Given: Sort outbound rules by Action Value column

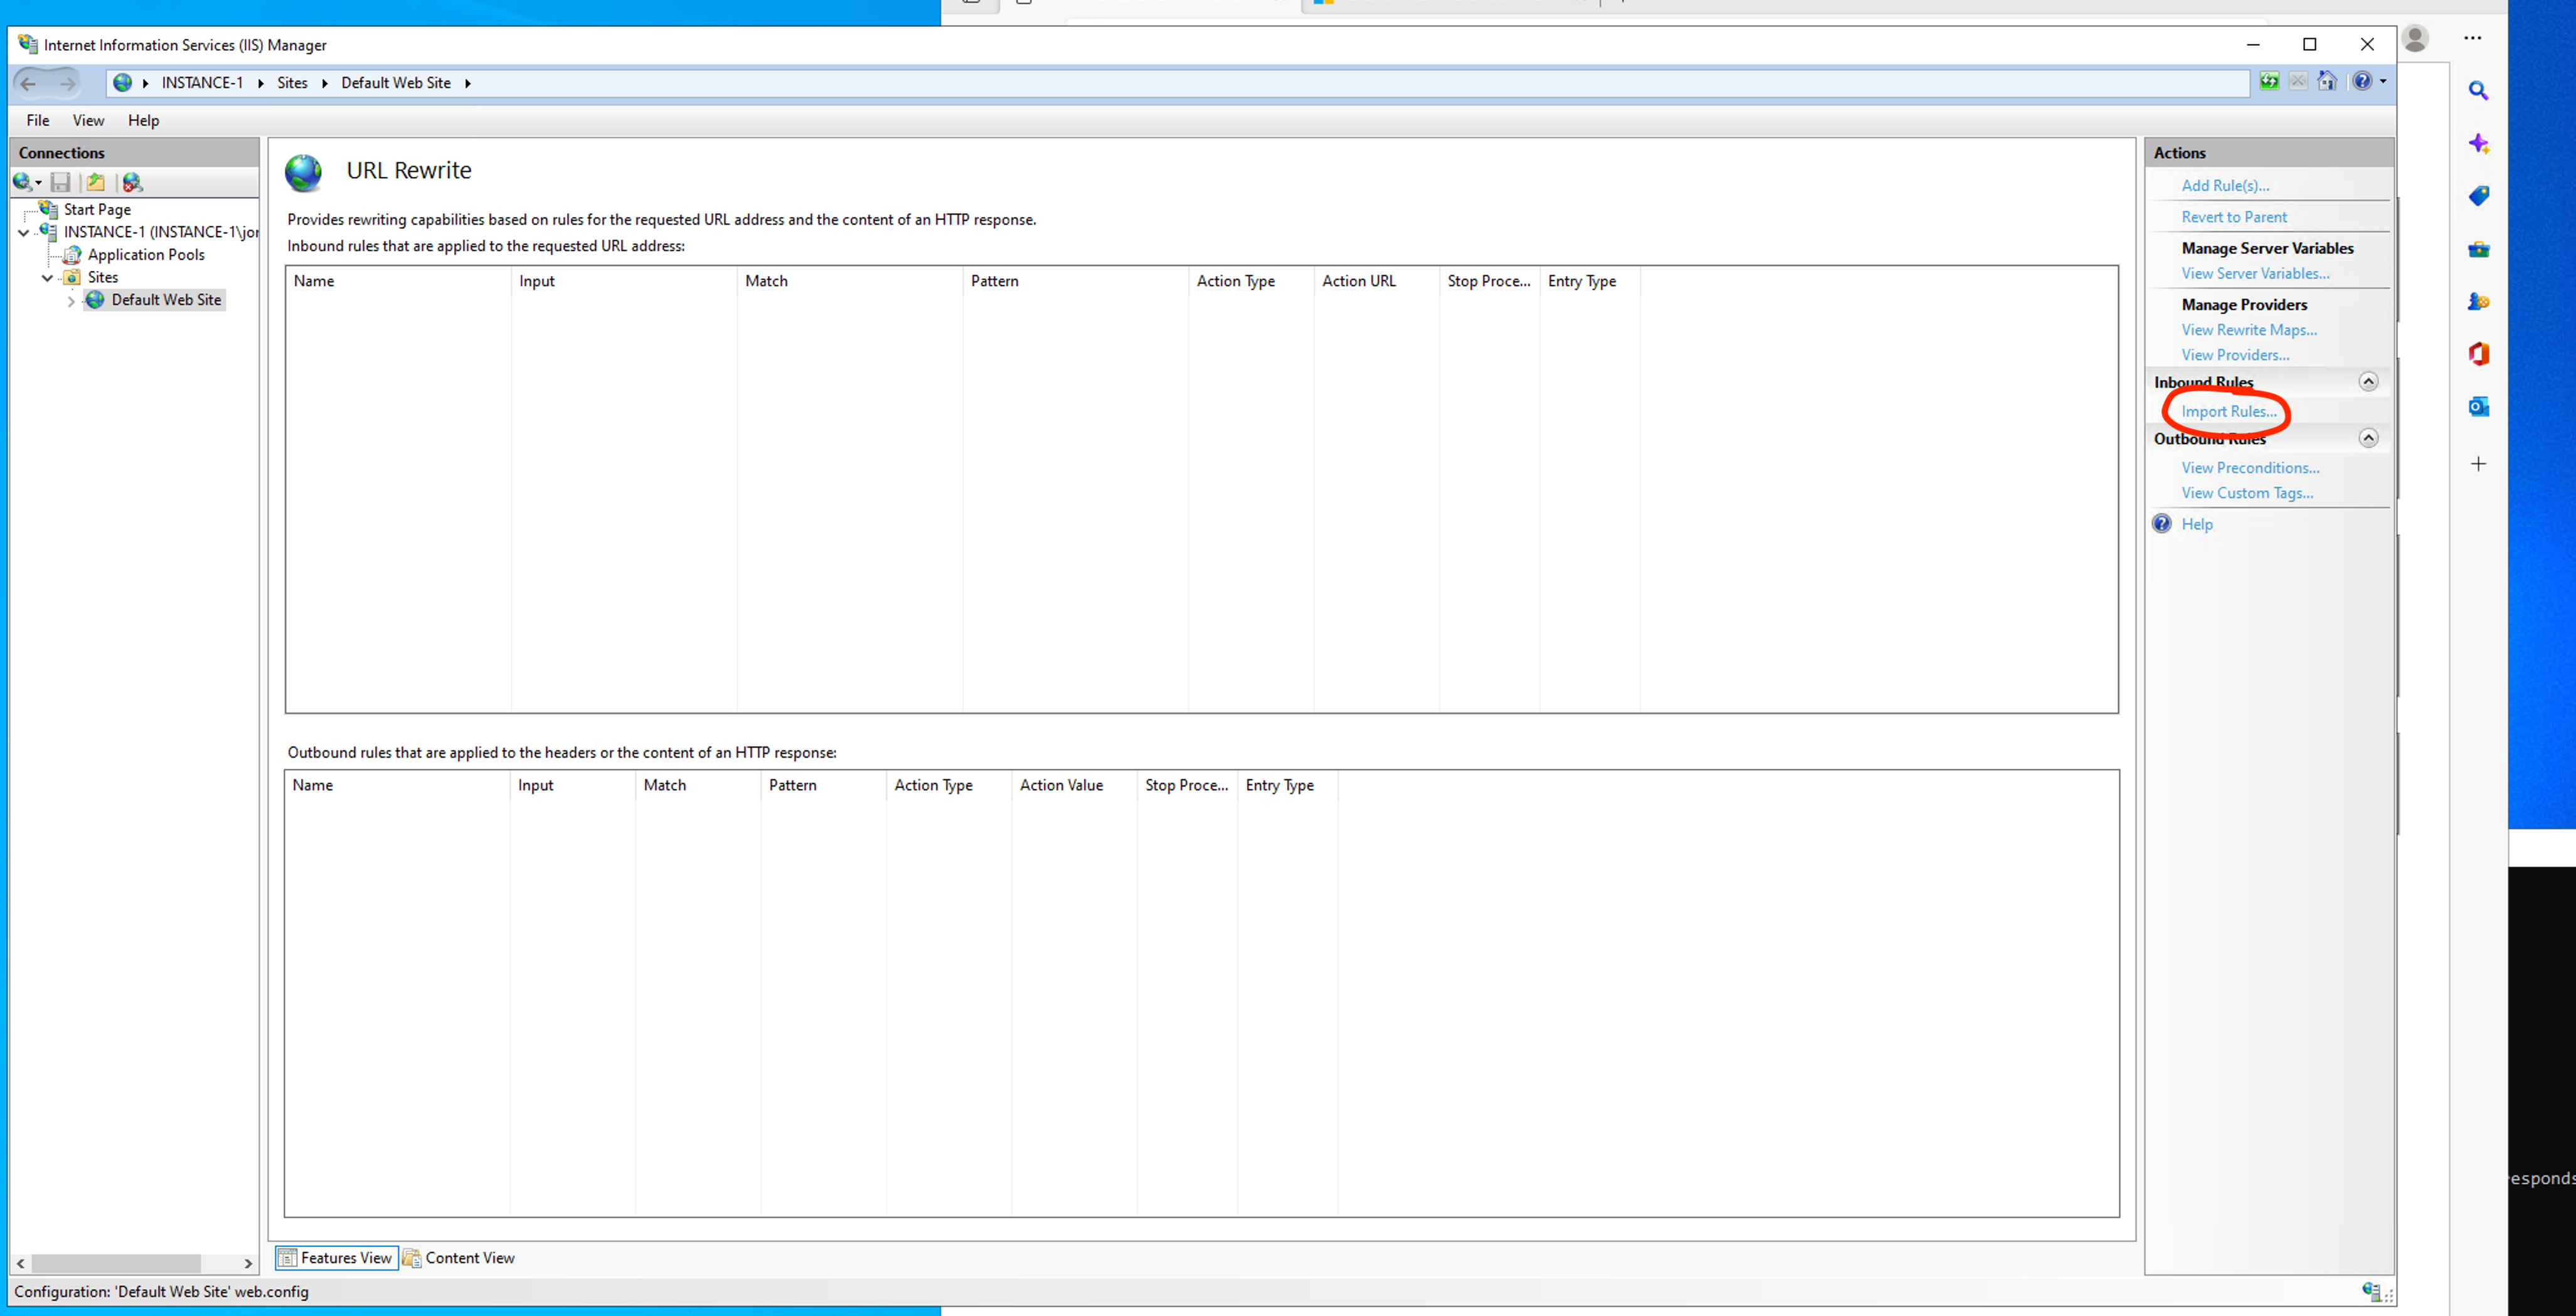Looking at the screenshot, I should pyautogui.click(x=1074, y=785).
